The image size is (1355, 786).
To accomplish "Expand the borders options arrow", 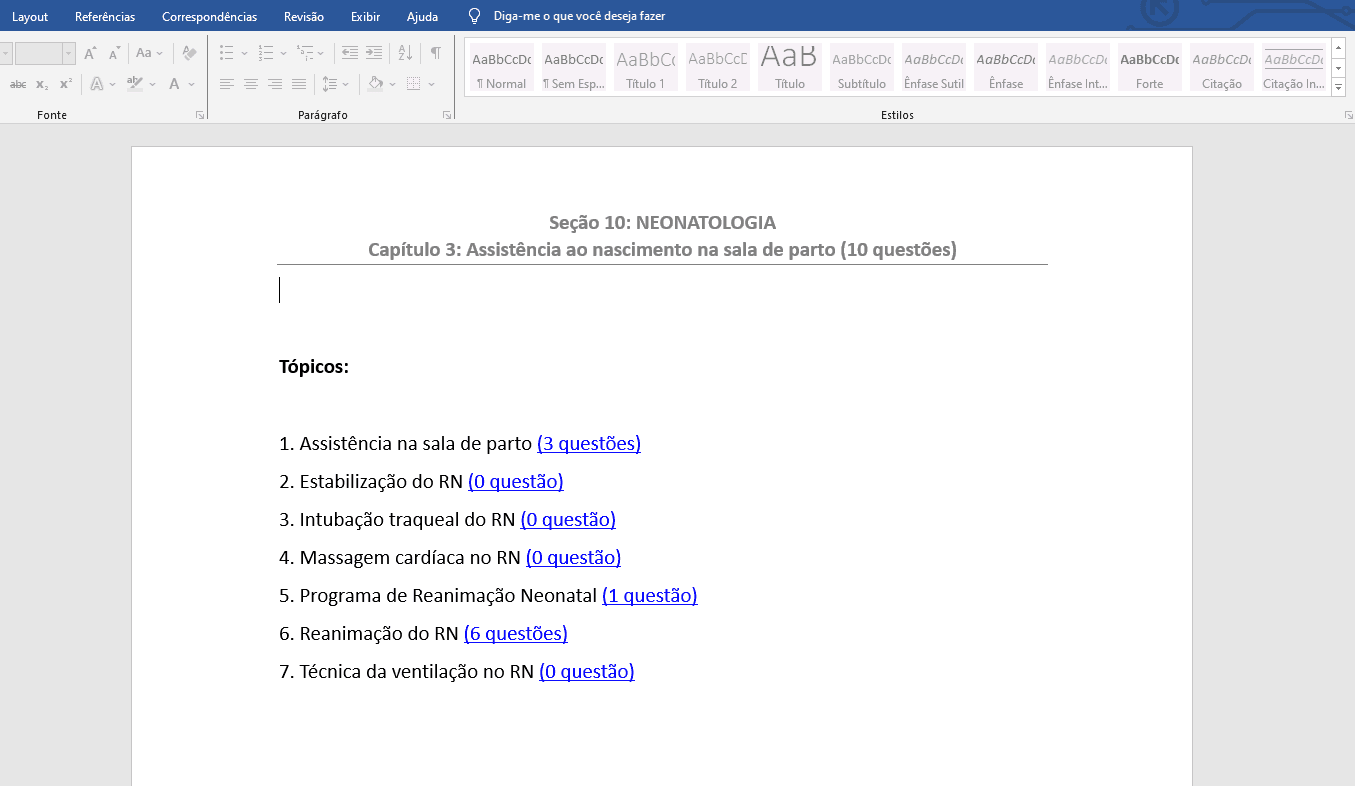I will 431,84.
